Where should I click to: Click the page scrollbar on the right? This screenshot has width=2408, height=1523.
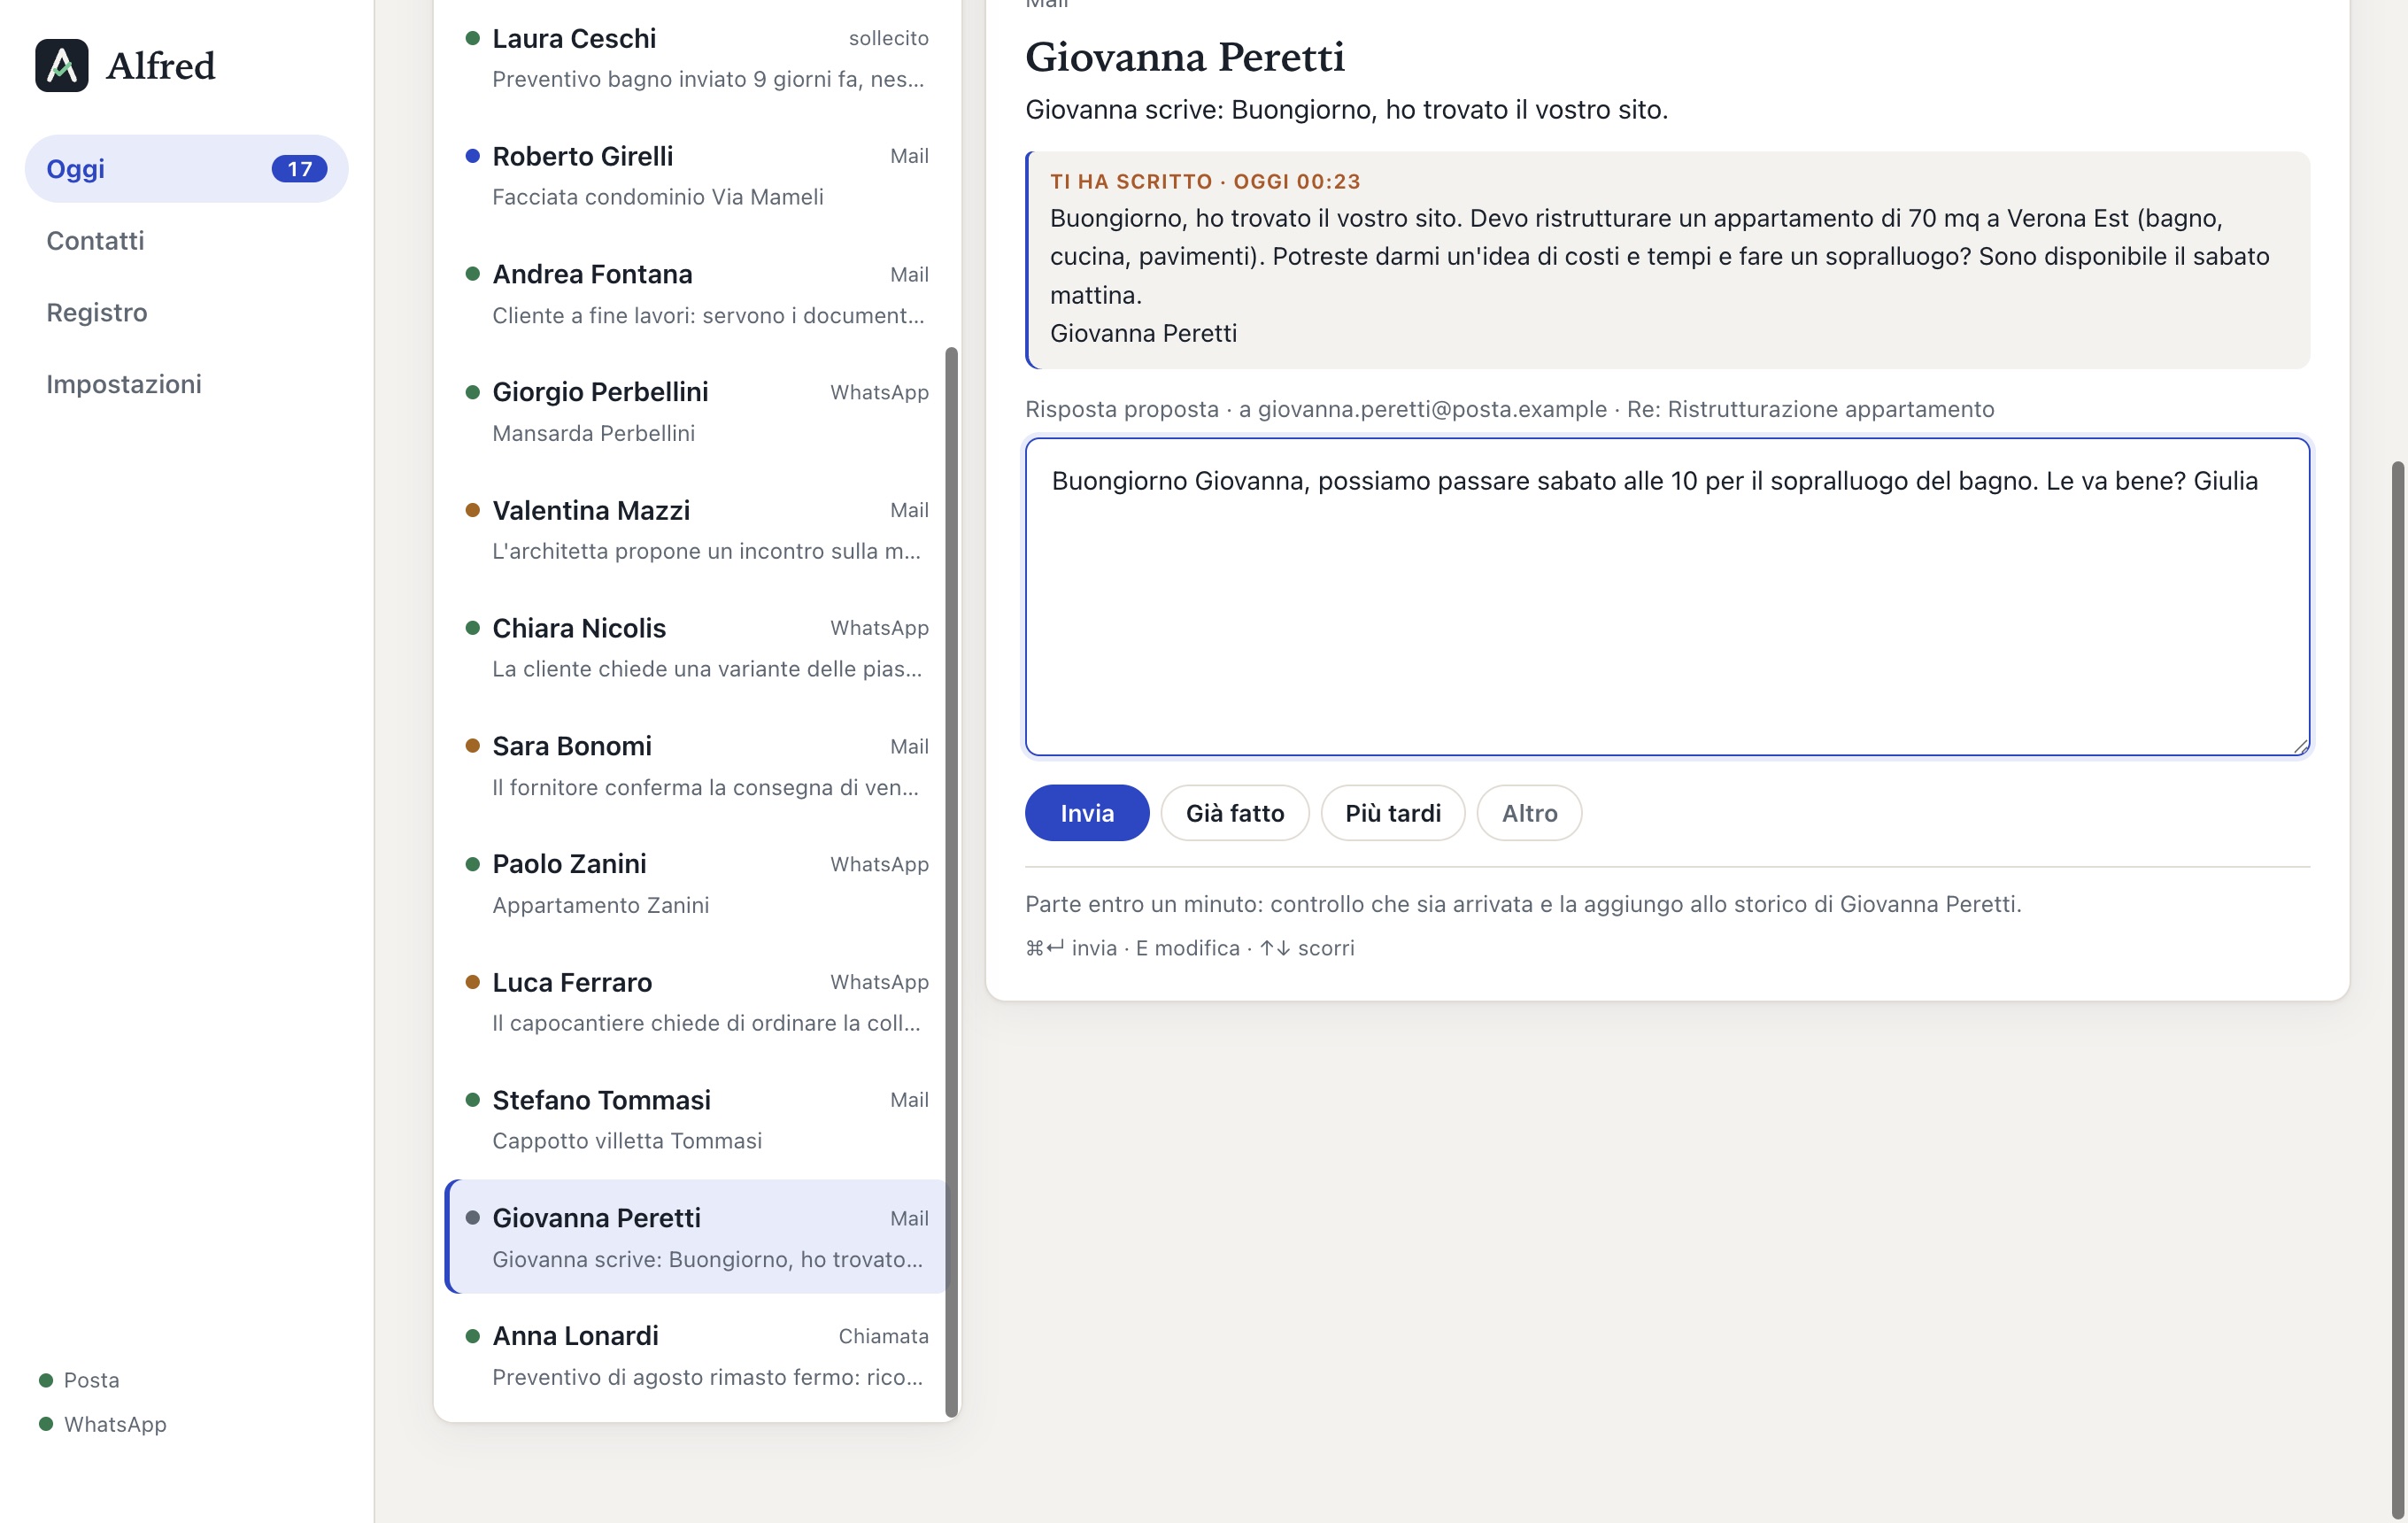pyautogui.click(x=2398, y=990)
